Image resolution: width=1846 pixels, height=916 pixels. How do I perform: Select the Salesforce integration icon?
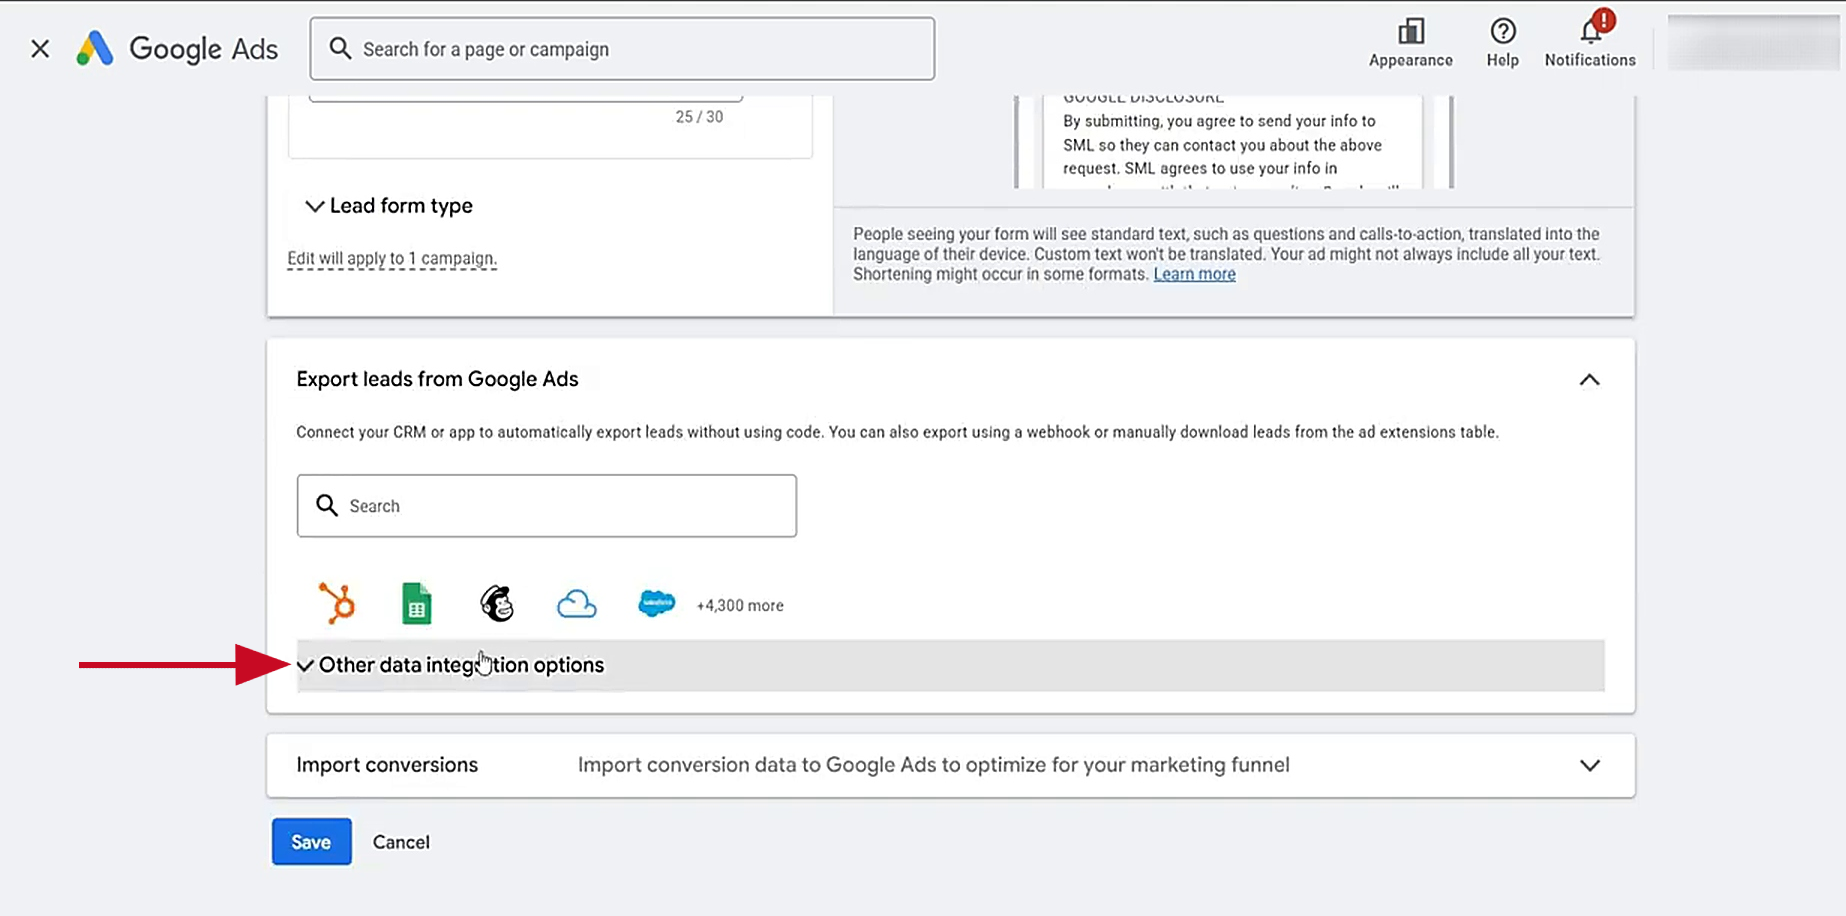click(656, 604)
